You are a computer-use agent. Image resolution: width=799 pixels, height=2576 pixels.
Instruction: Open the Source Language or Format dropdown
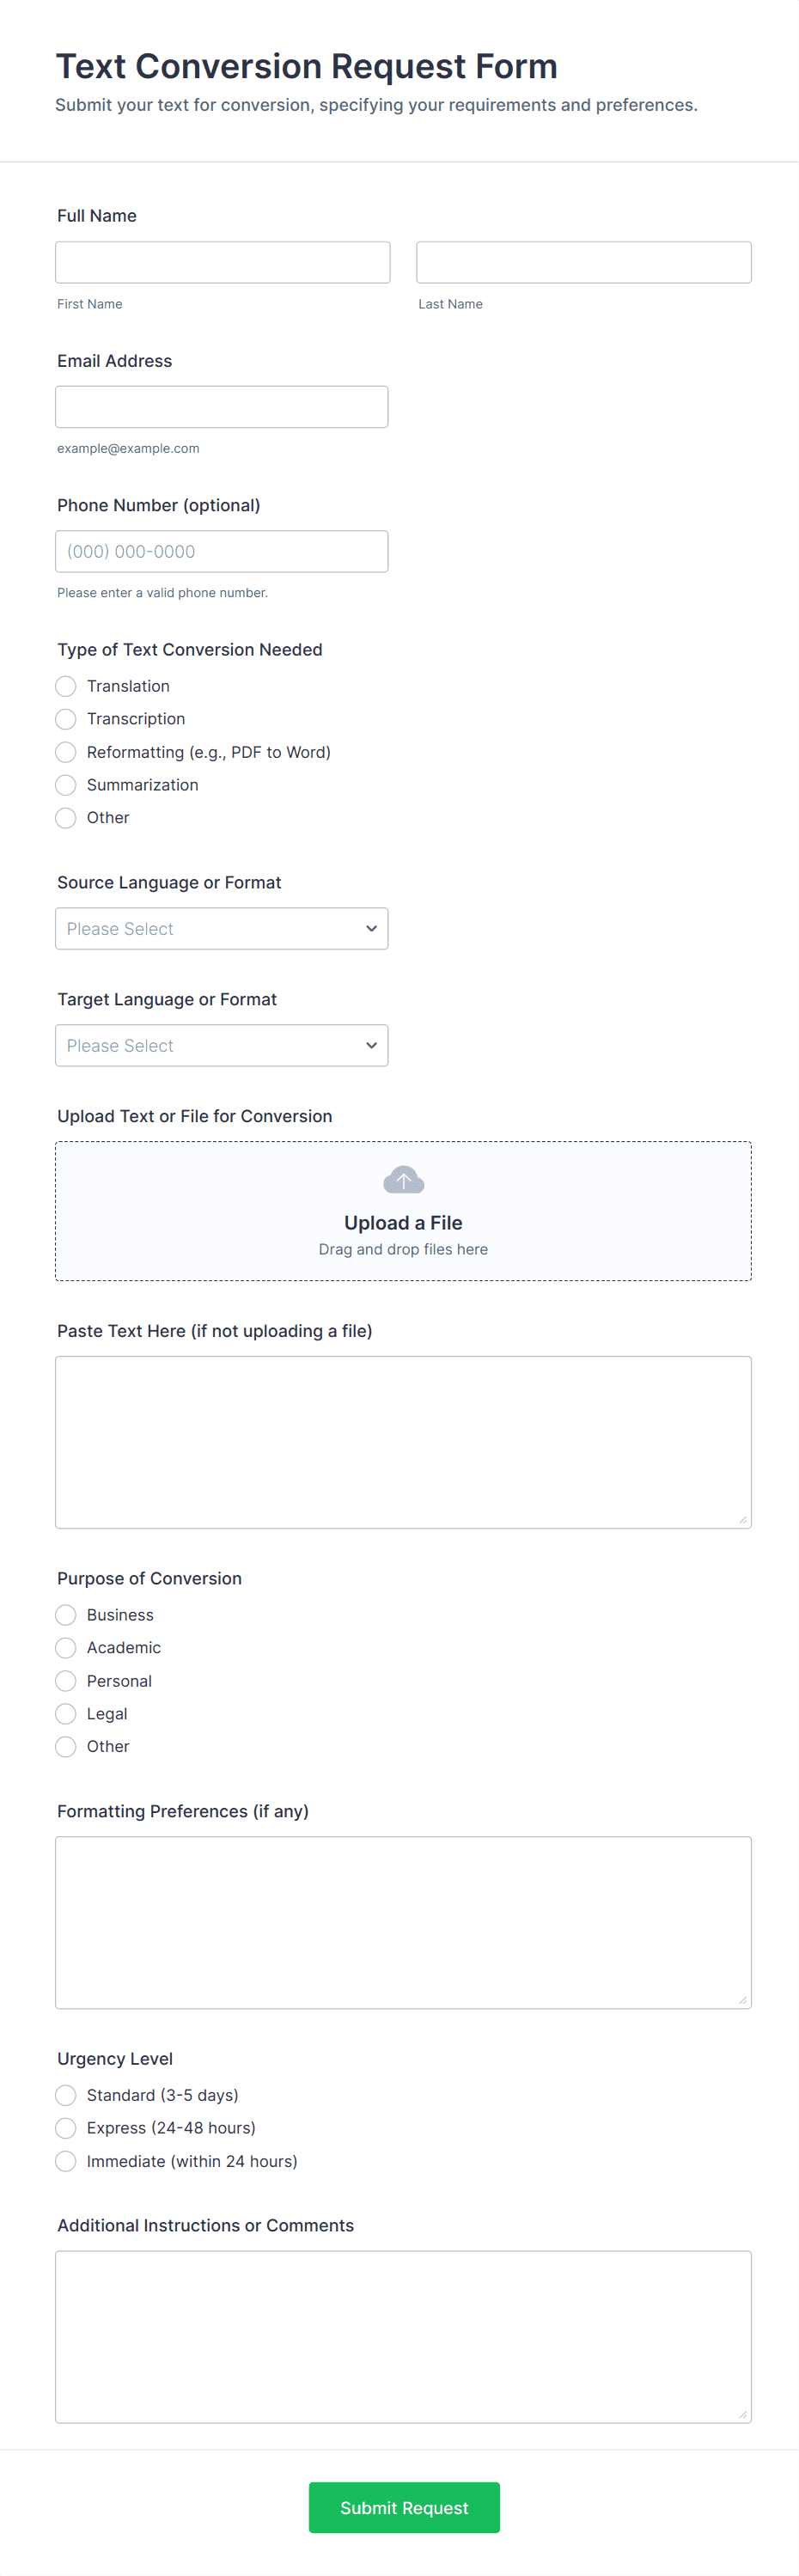point(221,929)
